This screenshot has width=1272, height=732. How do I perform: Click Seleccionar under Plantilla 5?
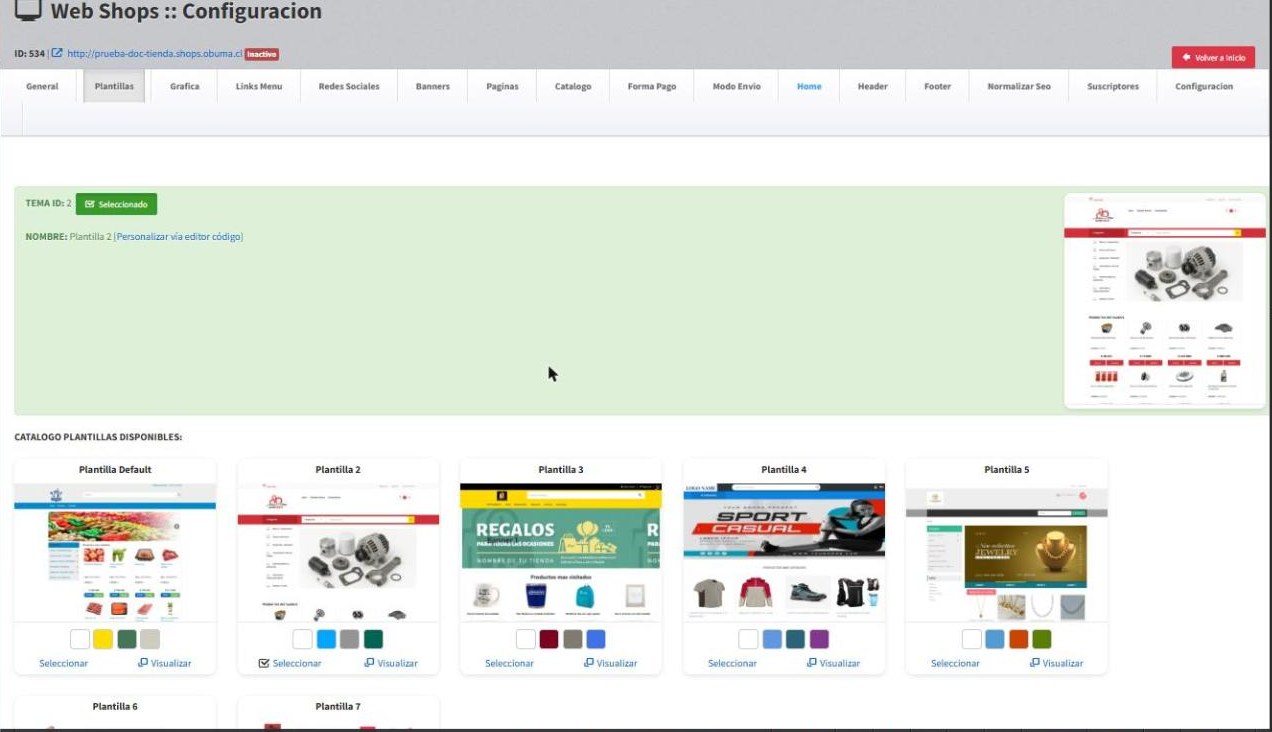pyautogui.click(x=955, y=663)
